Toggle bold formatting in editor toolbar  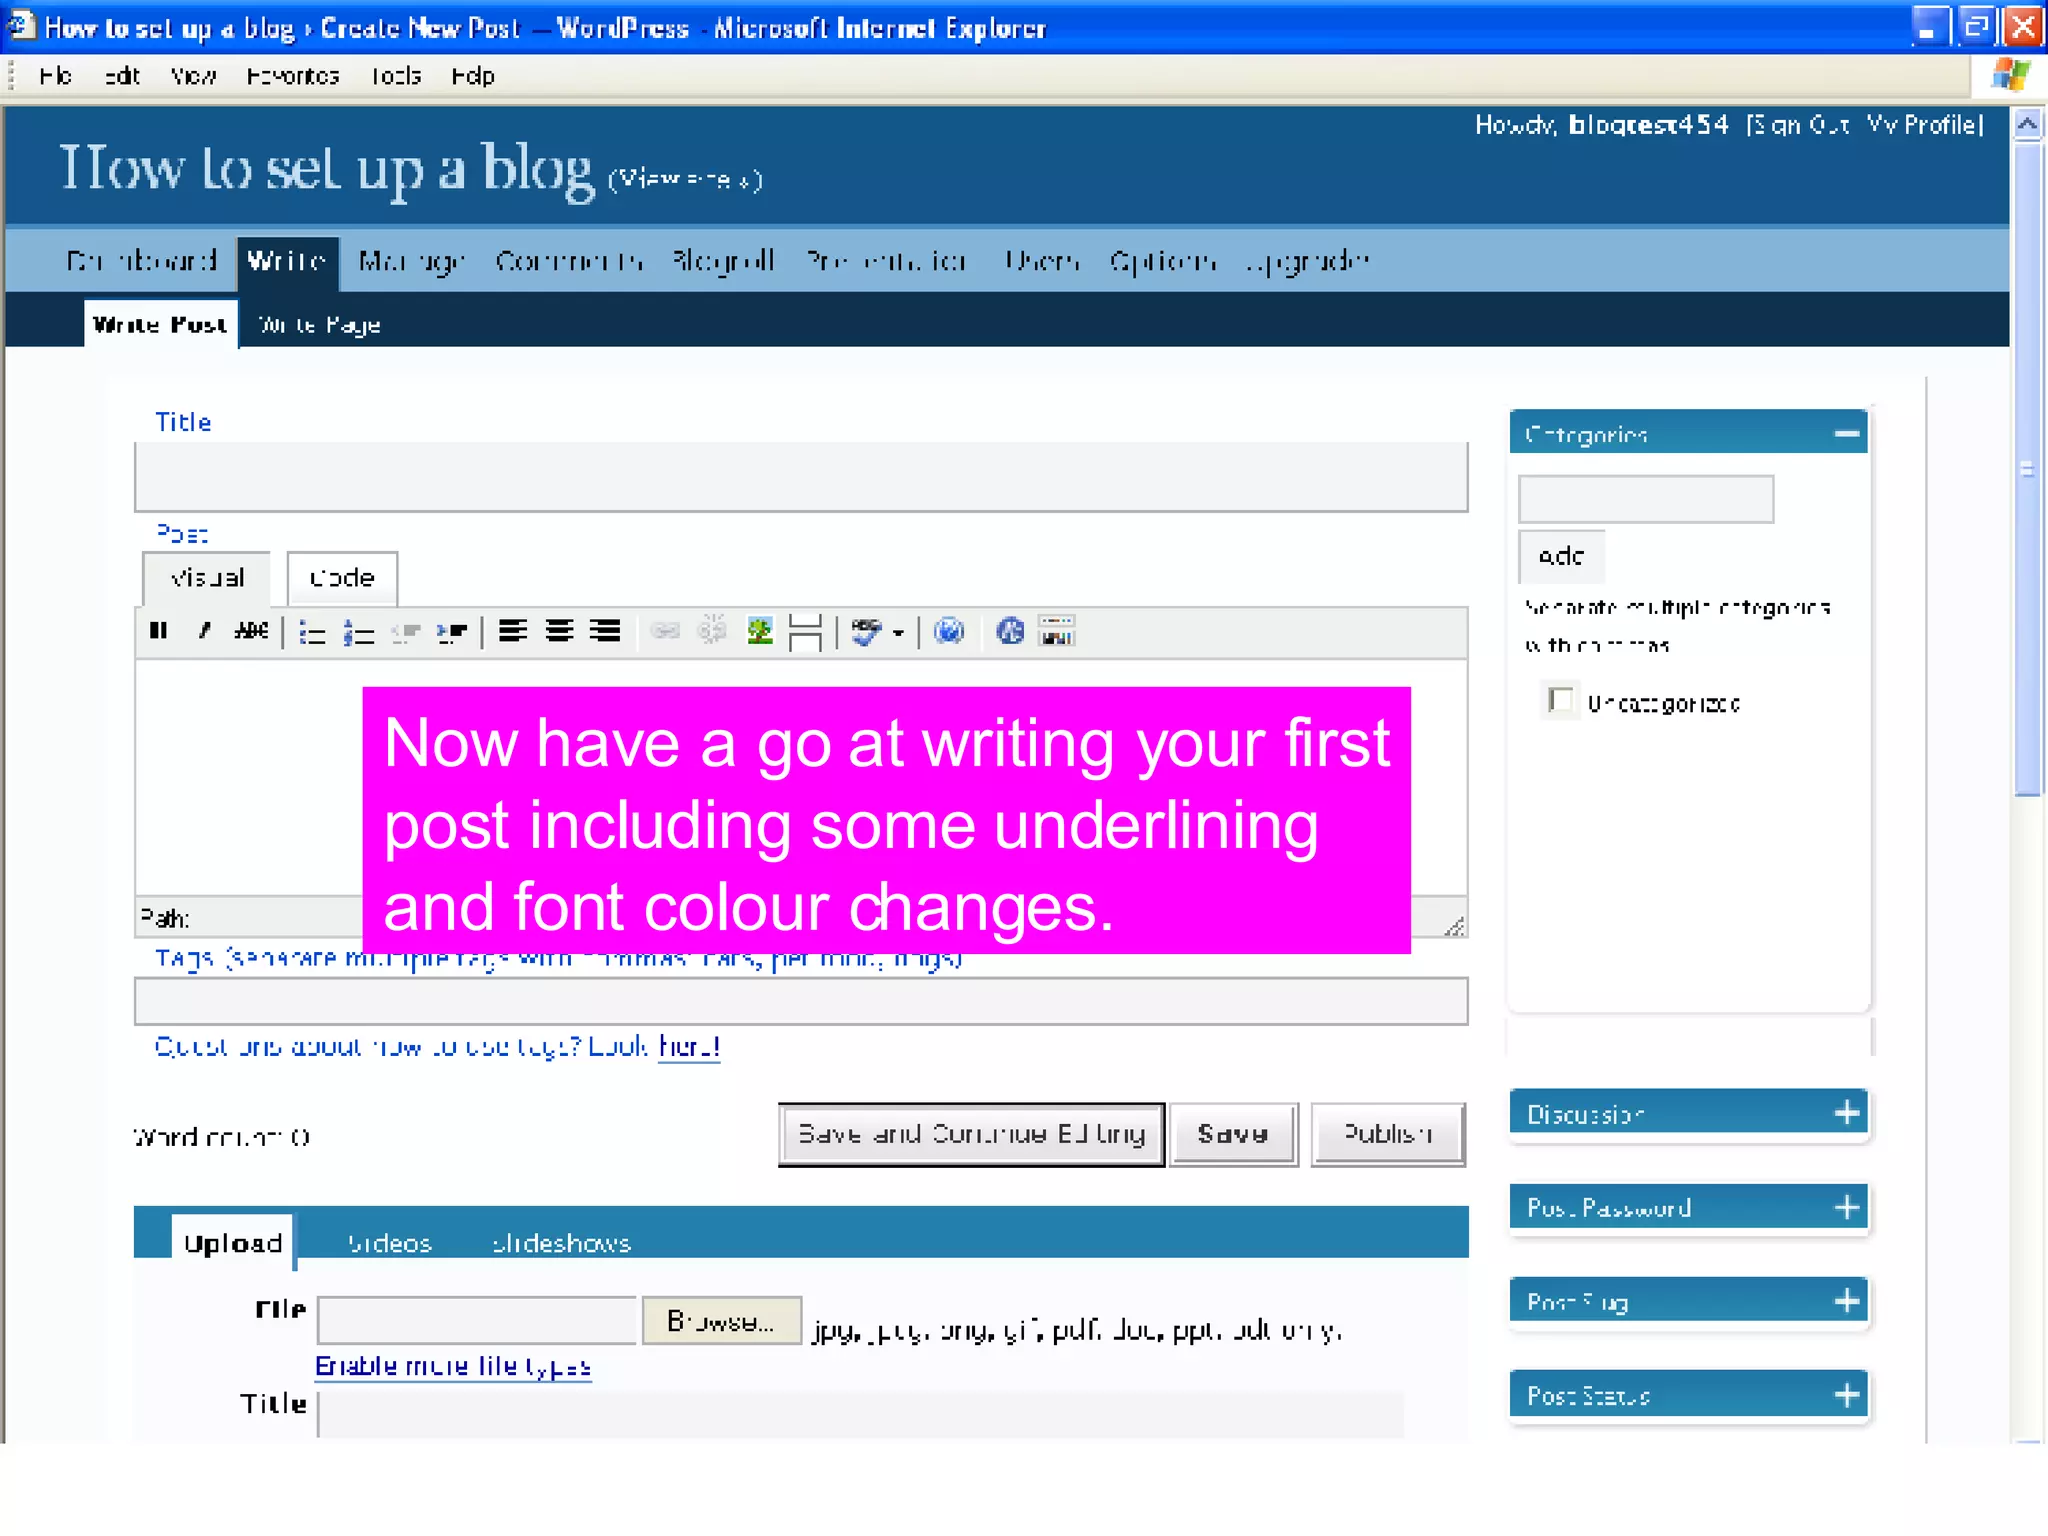pos(158,631)
